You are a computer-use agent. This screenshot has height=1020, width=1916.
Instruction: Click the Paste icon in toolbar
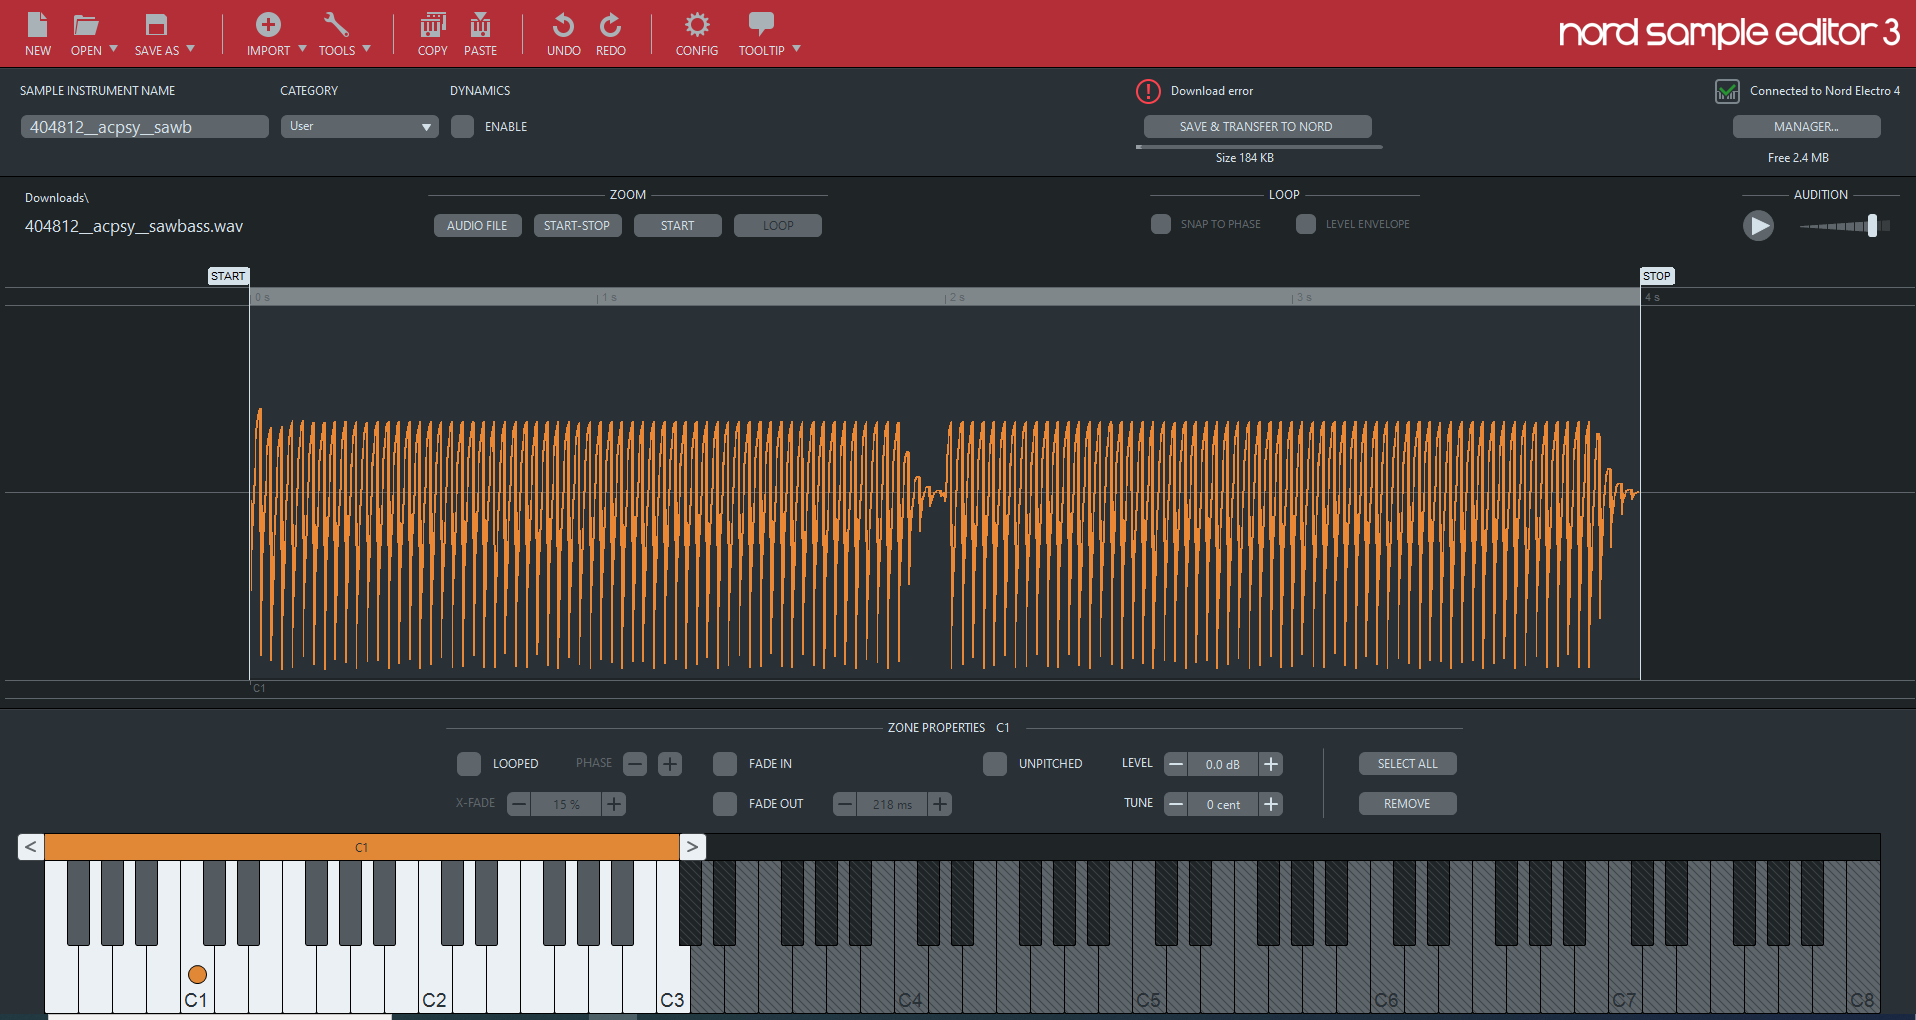coord(480,26)
